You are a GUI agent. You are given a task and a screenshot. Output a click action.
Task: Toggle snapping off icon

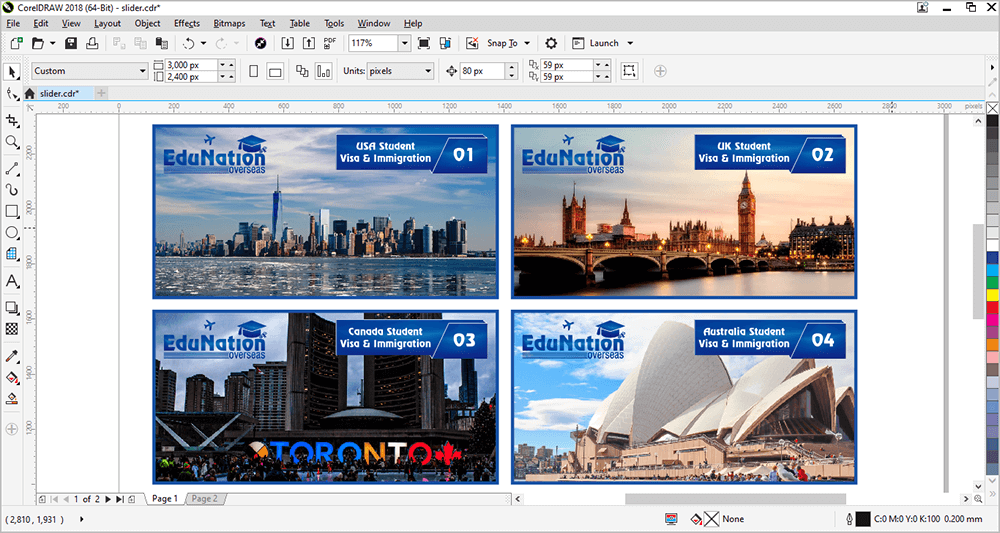(x=472, y=43)
